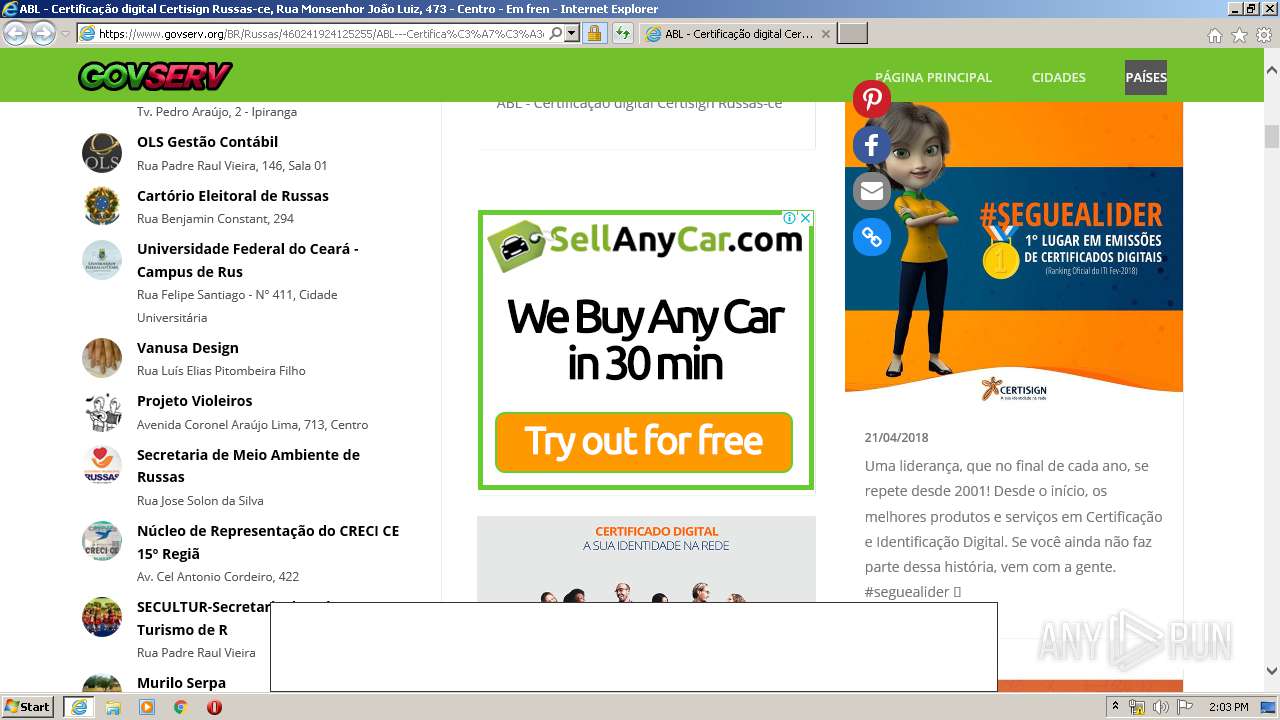The image size is (1280, 720).
Task: Open network icon in system tray
Action: pyautogui.click(x=1136, y=707)
